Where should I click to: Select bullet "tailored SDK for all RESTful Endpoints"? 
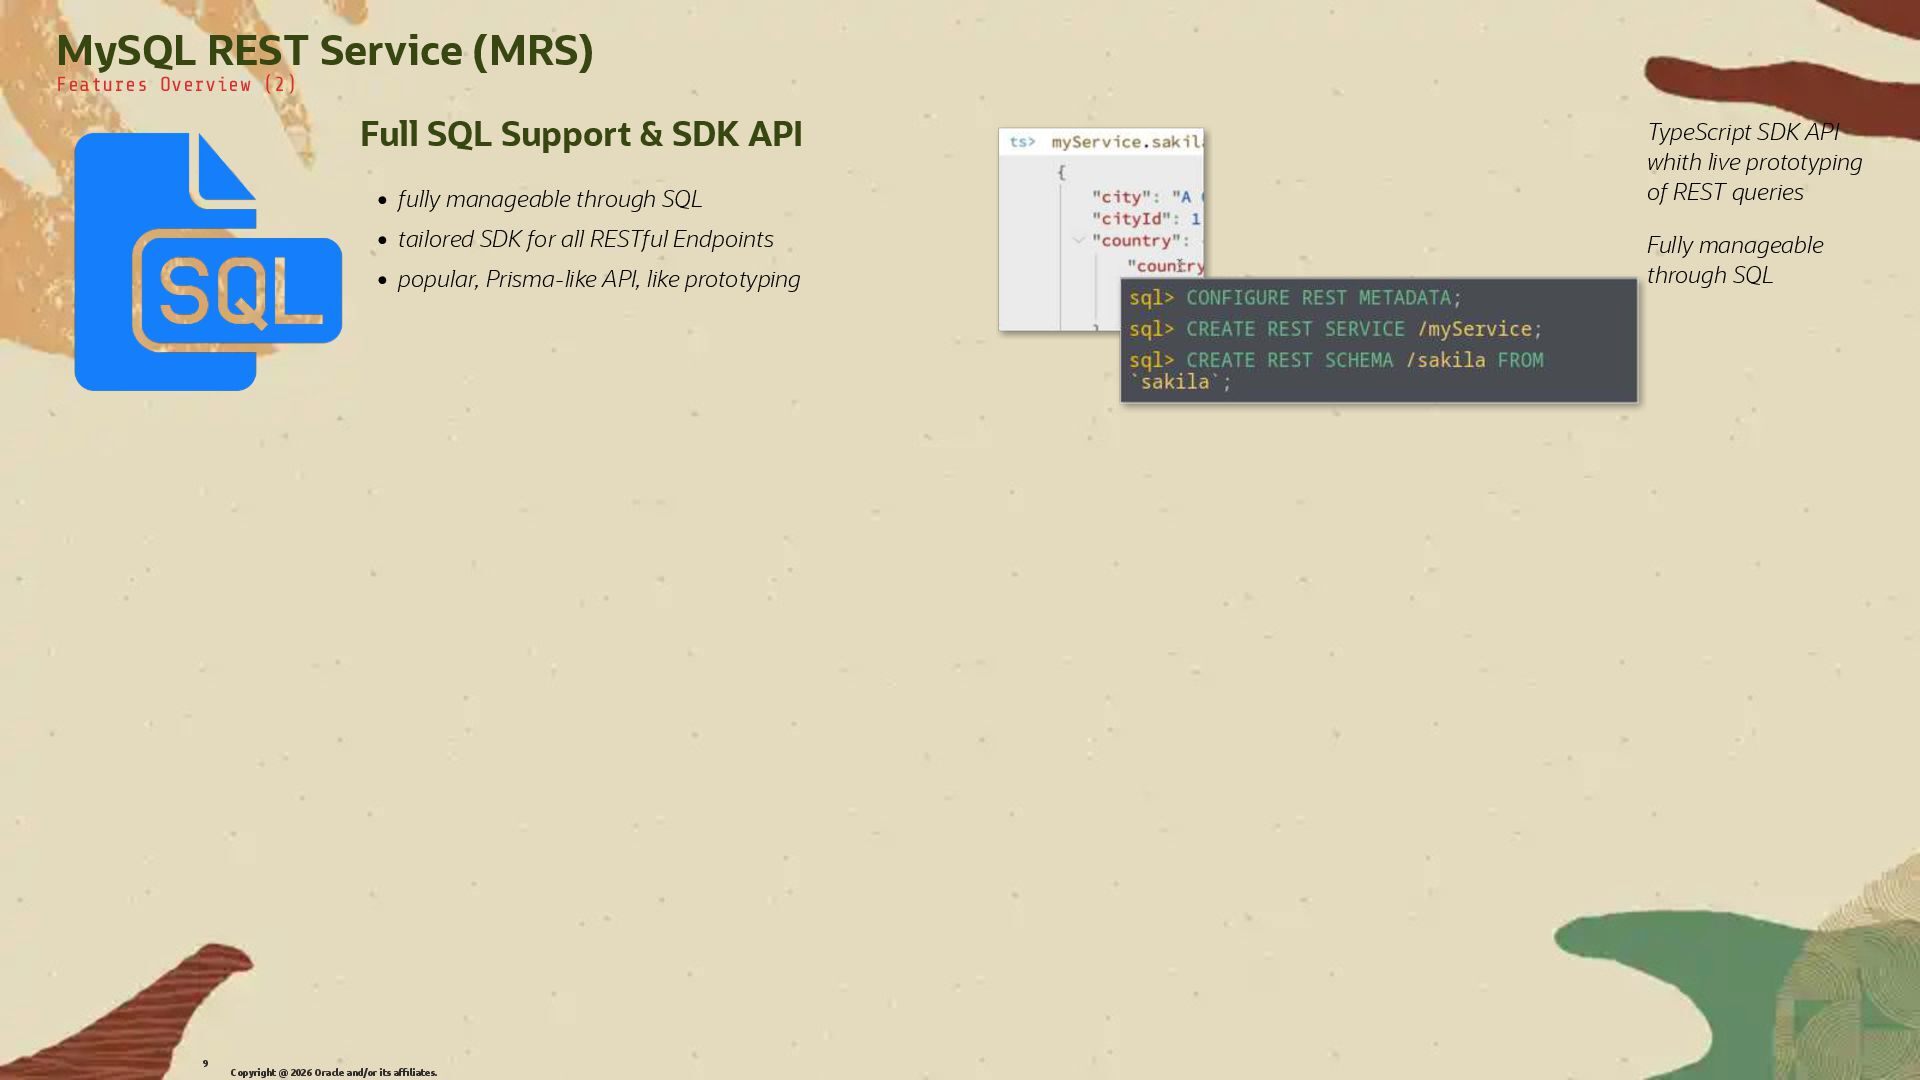point(585,239)
